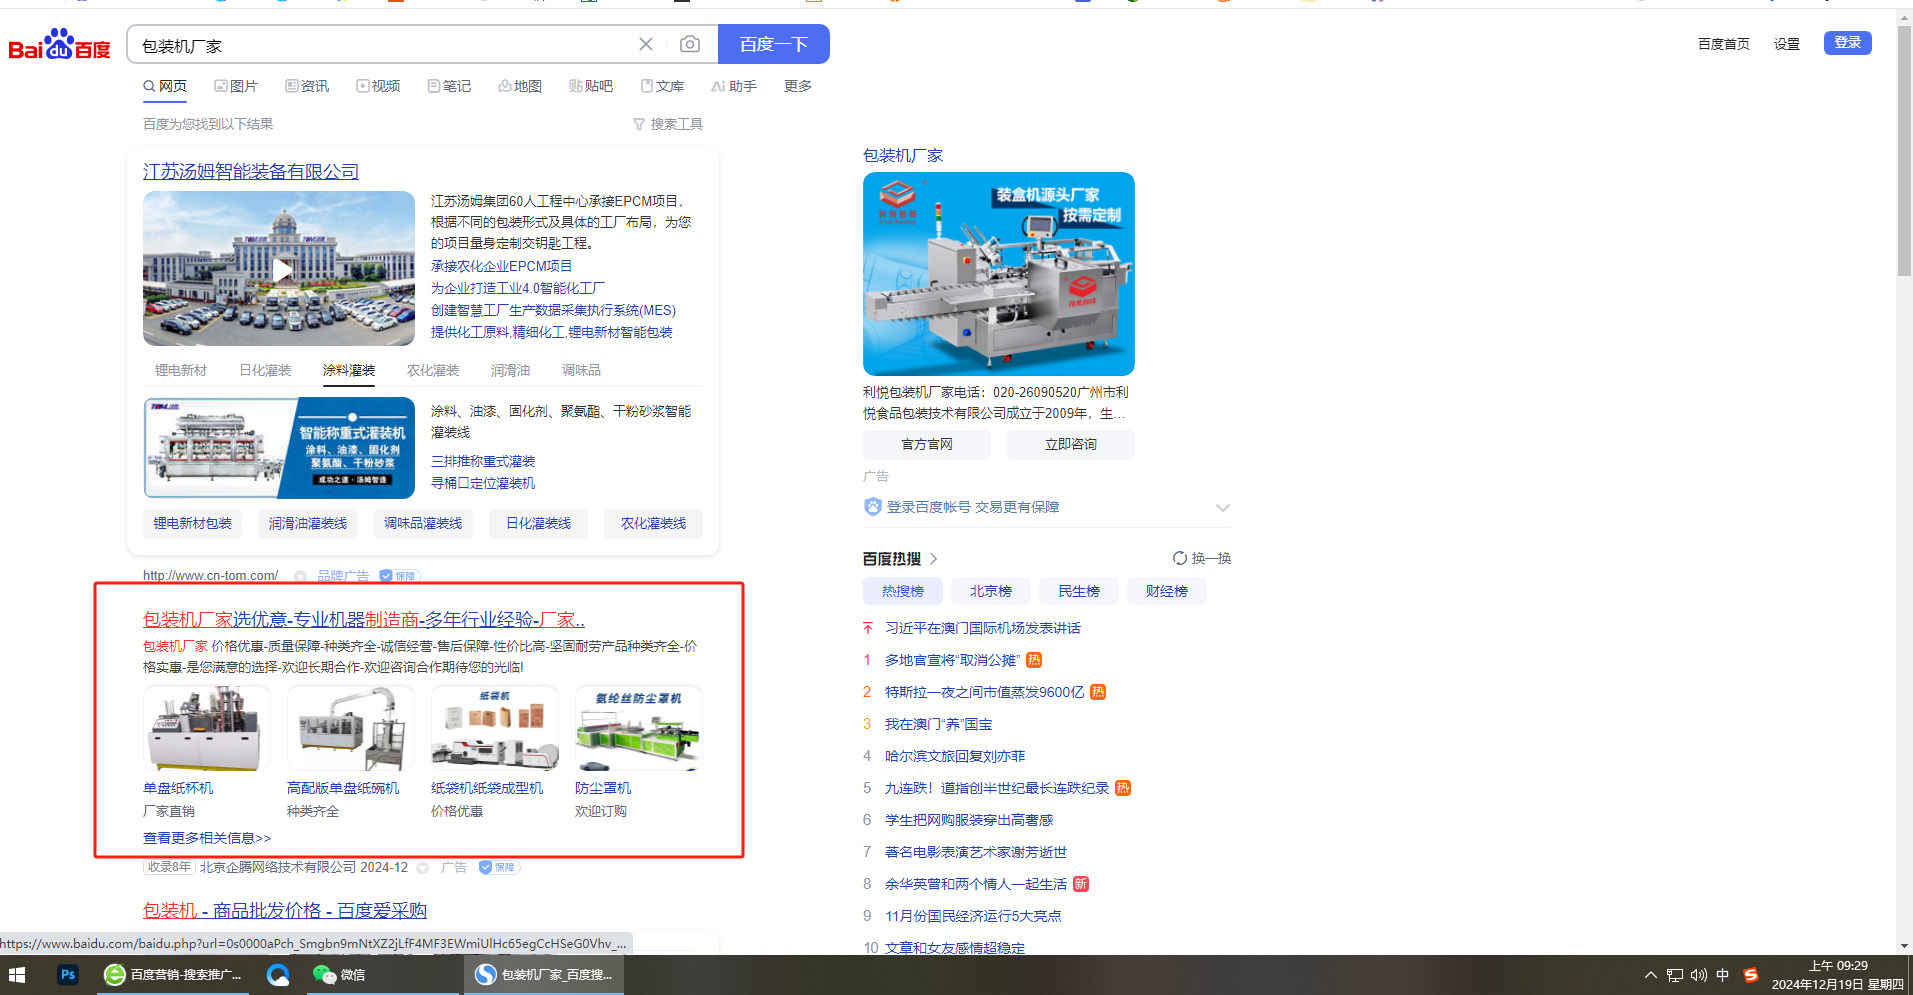
Task: Select the 调味品 category tab
Action: (x=581, y=370)
